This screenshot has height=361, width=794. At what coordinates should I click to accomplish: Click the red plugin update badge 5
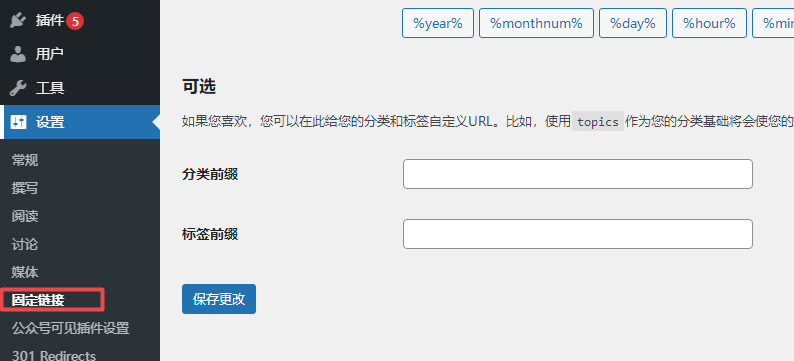(75, 21)
